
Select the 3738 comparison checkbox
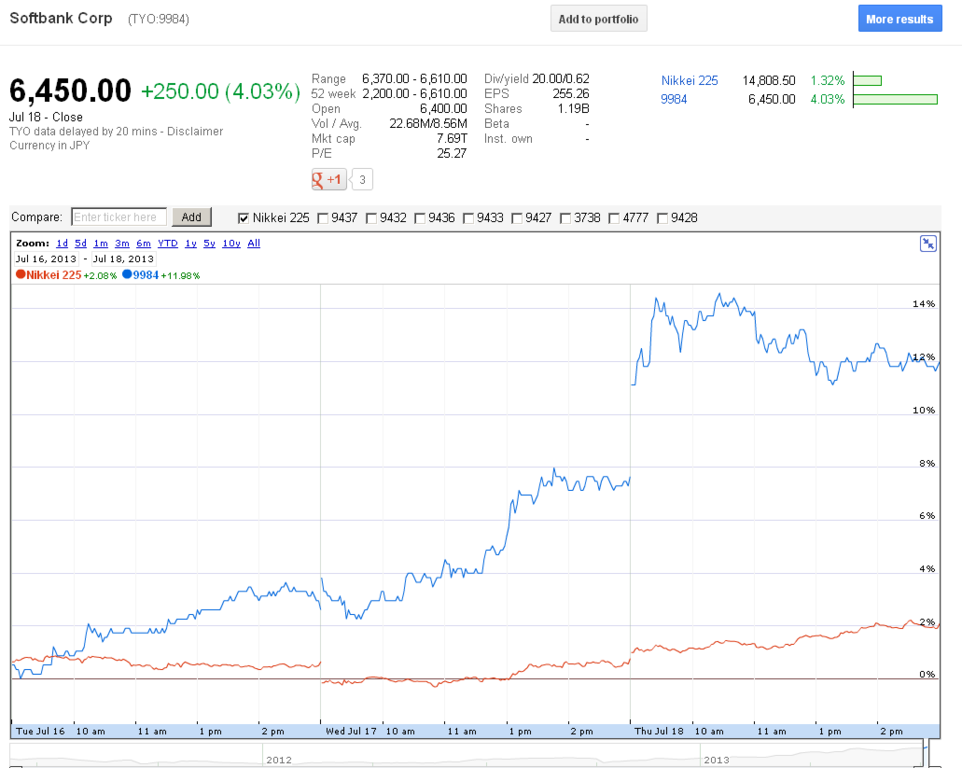(x=565, y=218)
